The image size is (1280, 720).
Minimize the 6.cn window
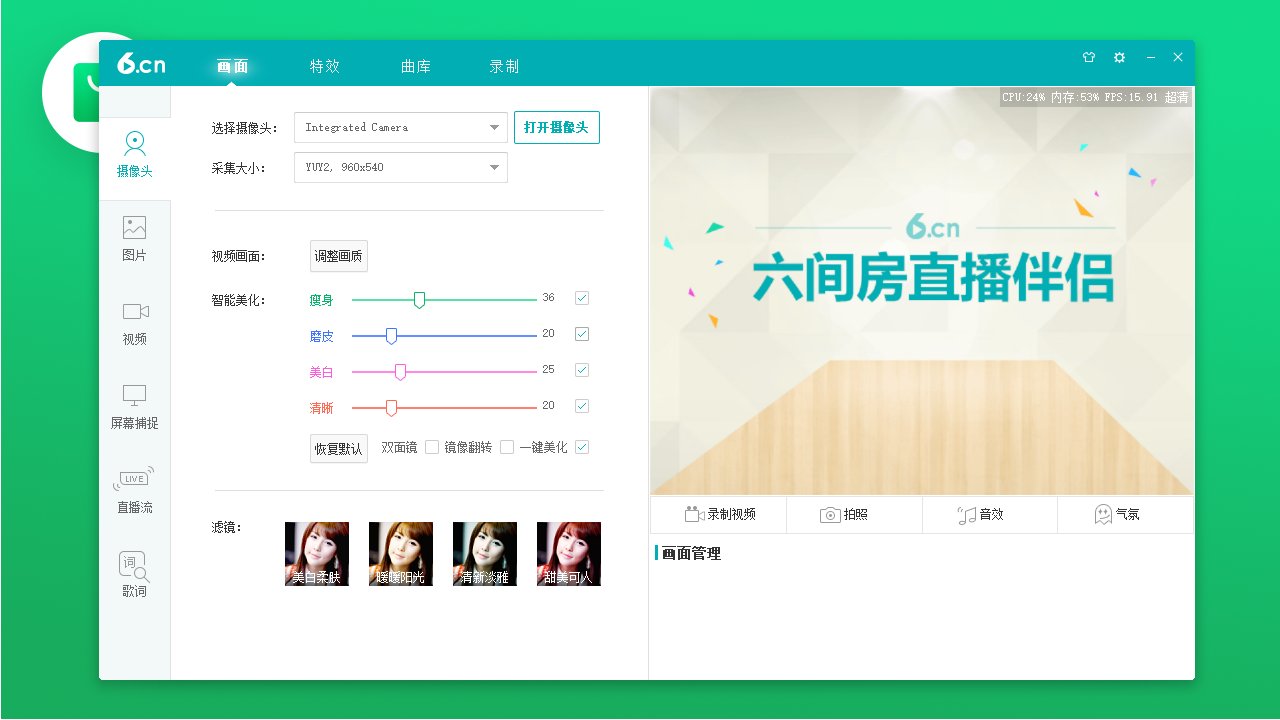1151,58
